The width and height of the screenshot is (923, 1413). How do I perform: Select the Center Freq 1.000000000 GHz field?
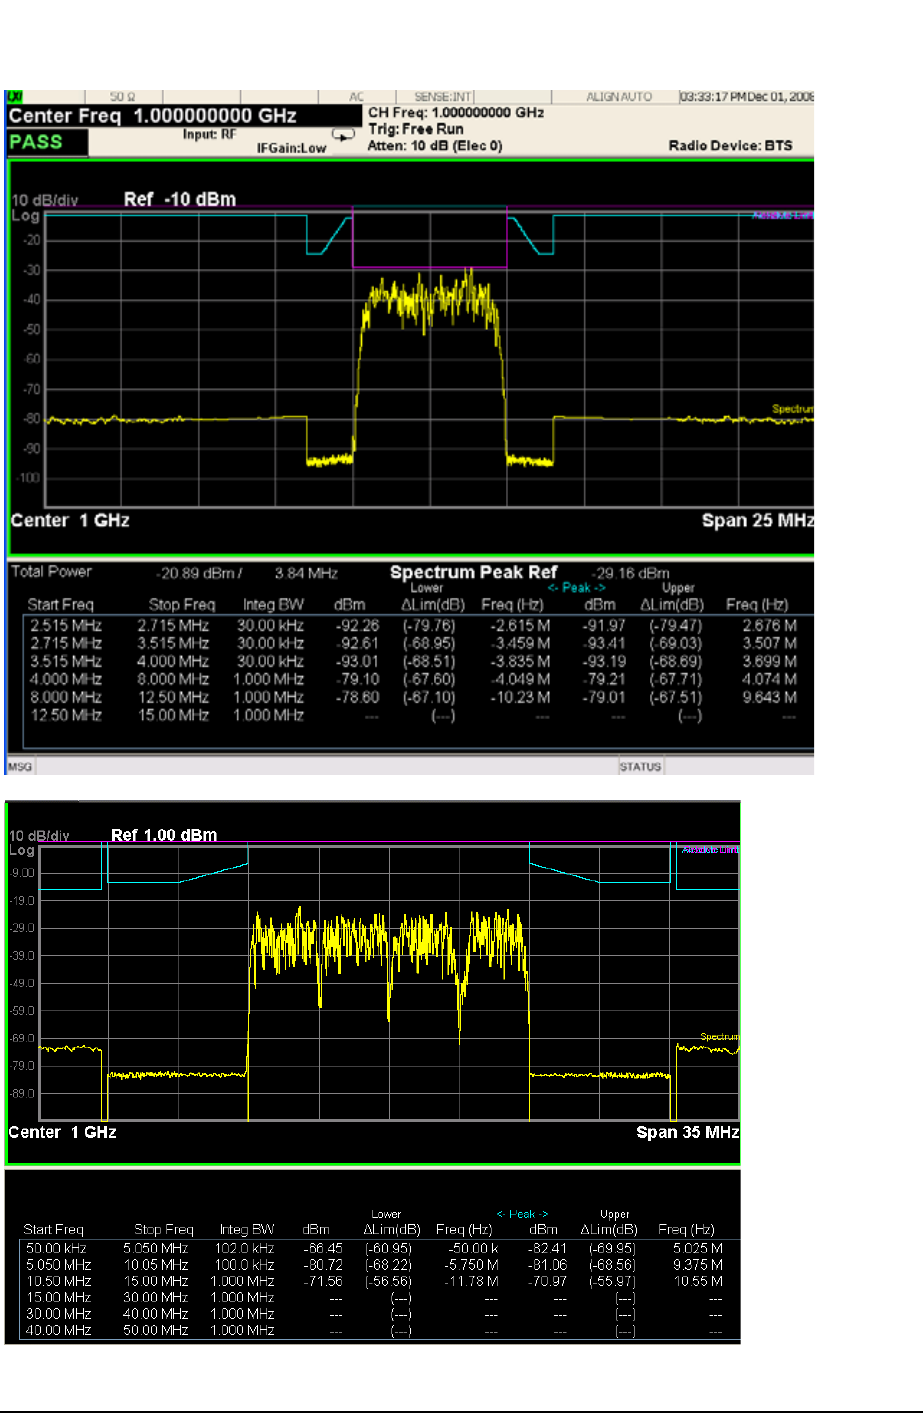coord(152,116)
